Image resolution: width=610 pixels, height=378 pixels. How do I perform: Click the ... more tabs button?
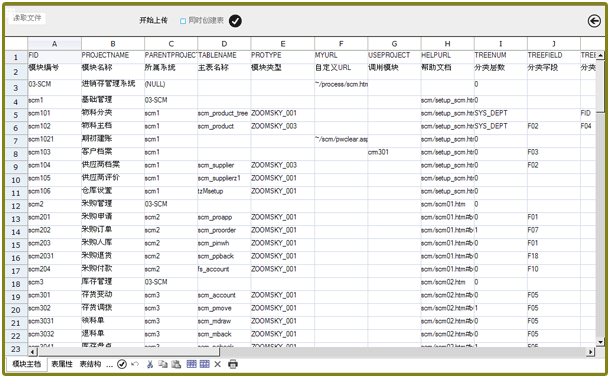109,365
